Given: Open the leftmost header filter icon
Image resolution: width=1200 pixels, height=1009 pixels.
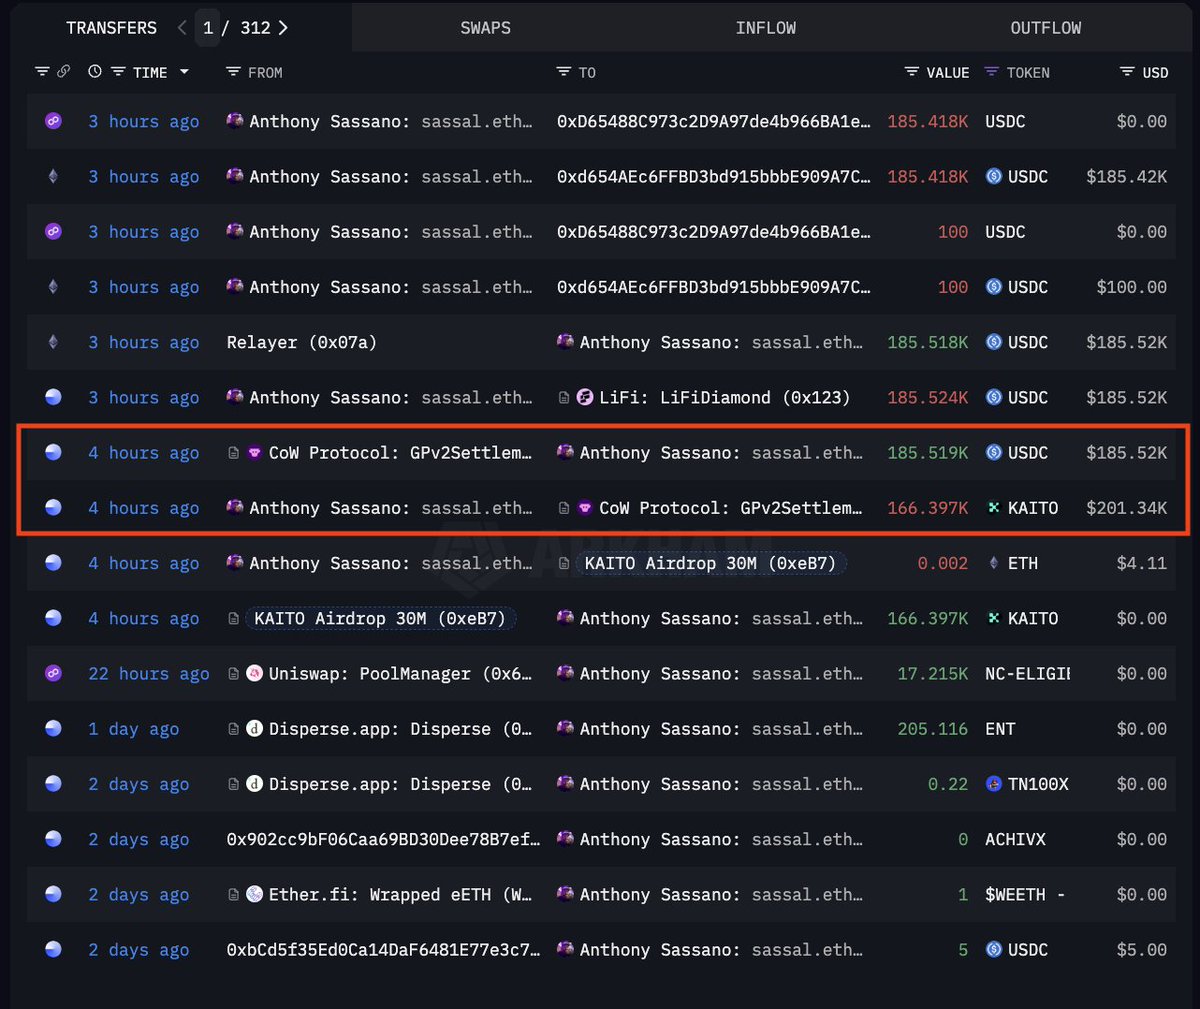Looking at the screenshot, I should (42, 72).
